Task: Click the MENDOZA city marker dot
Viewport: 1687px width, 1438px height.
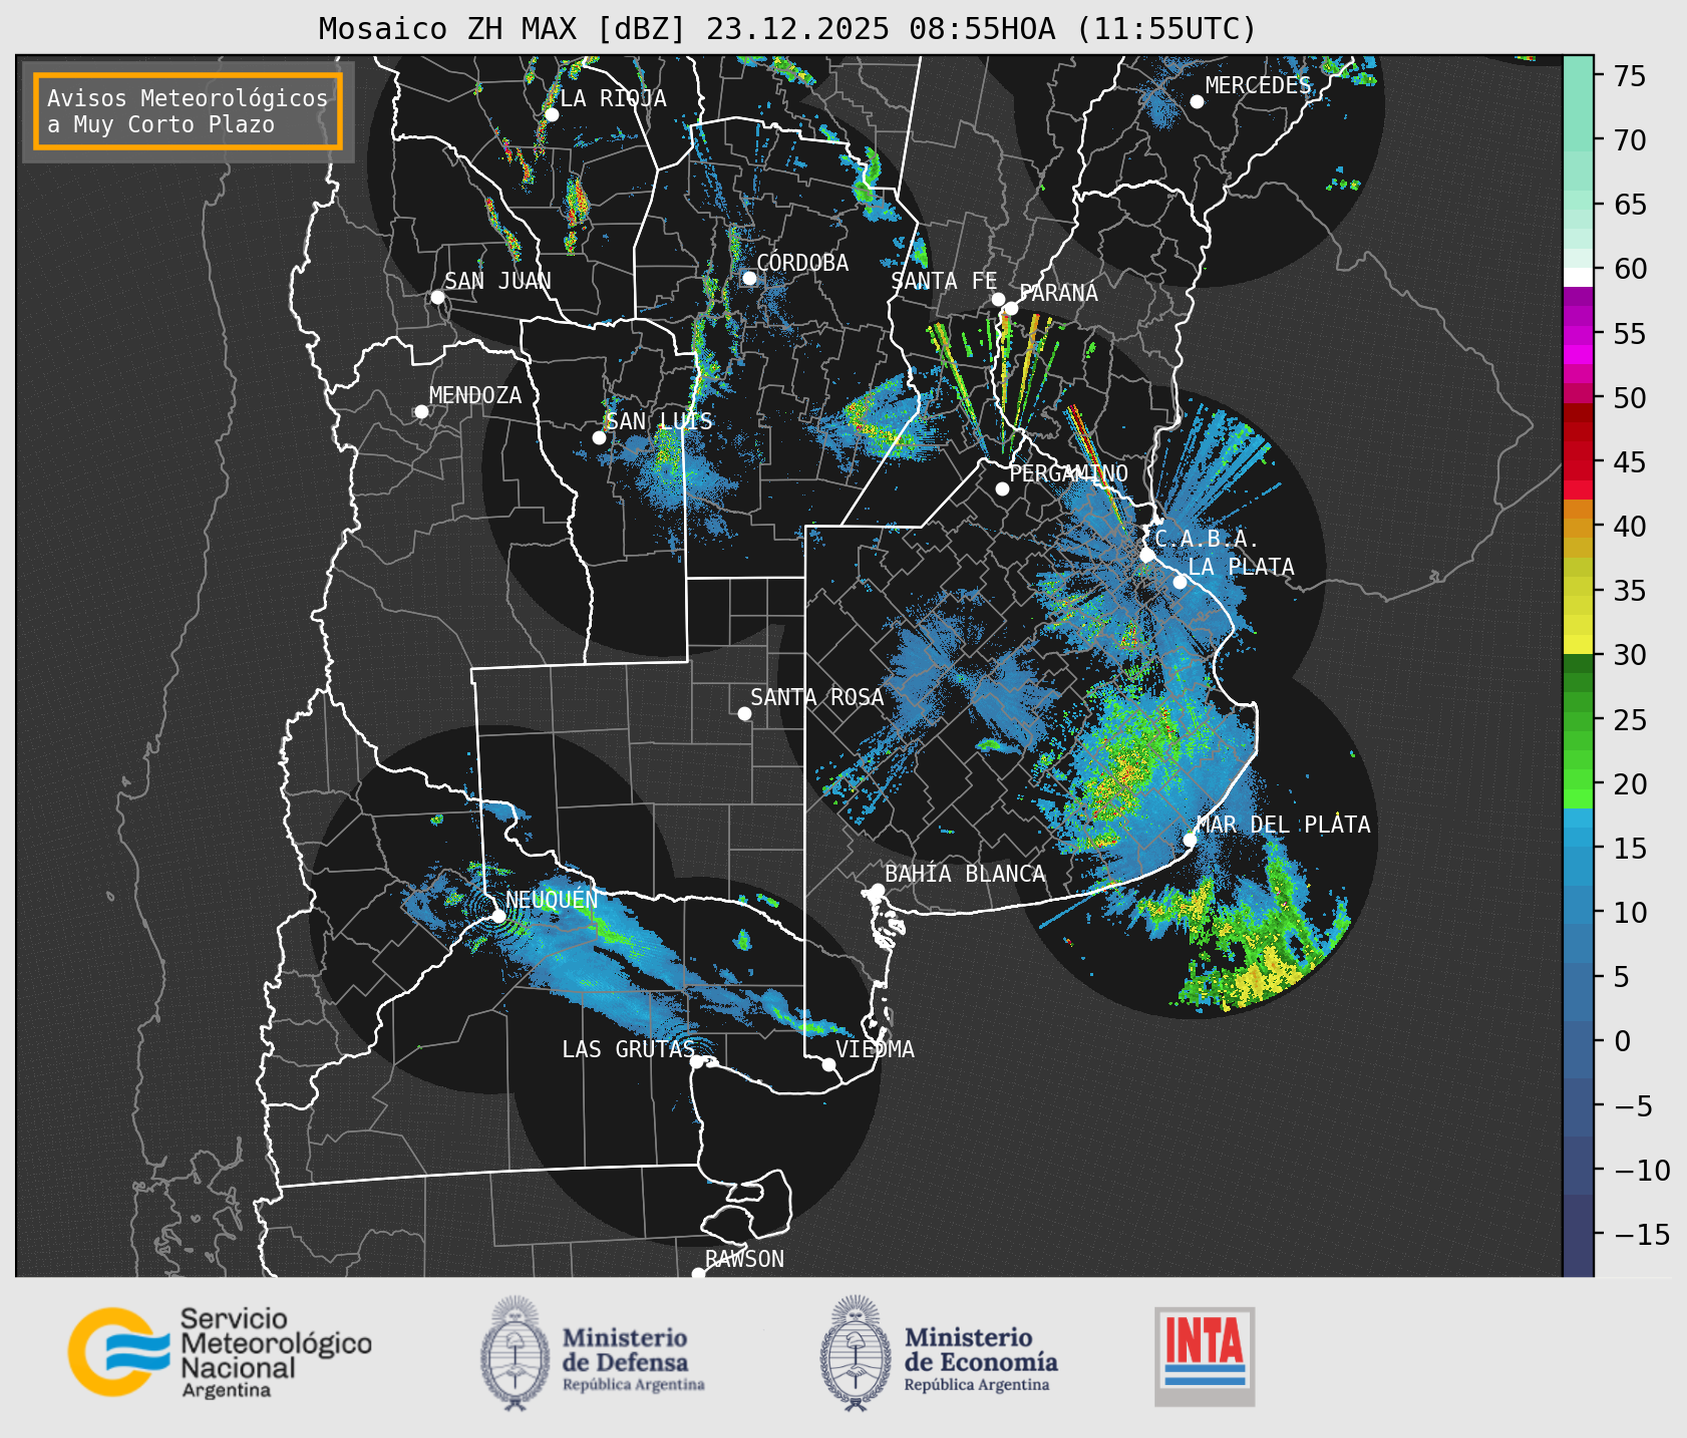Action: [x=421, y=412]
